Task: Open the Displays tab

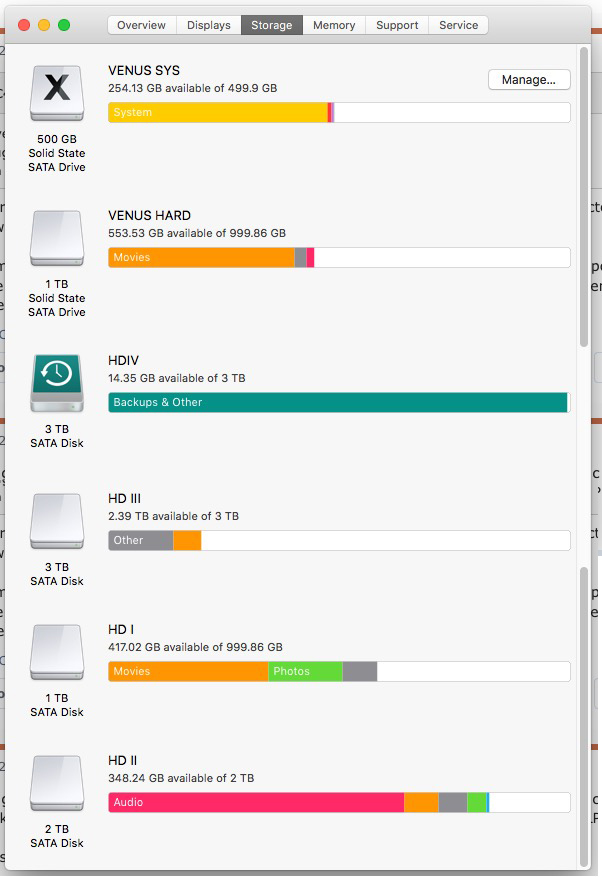Action: (x=209, y=25)
